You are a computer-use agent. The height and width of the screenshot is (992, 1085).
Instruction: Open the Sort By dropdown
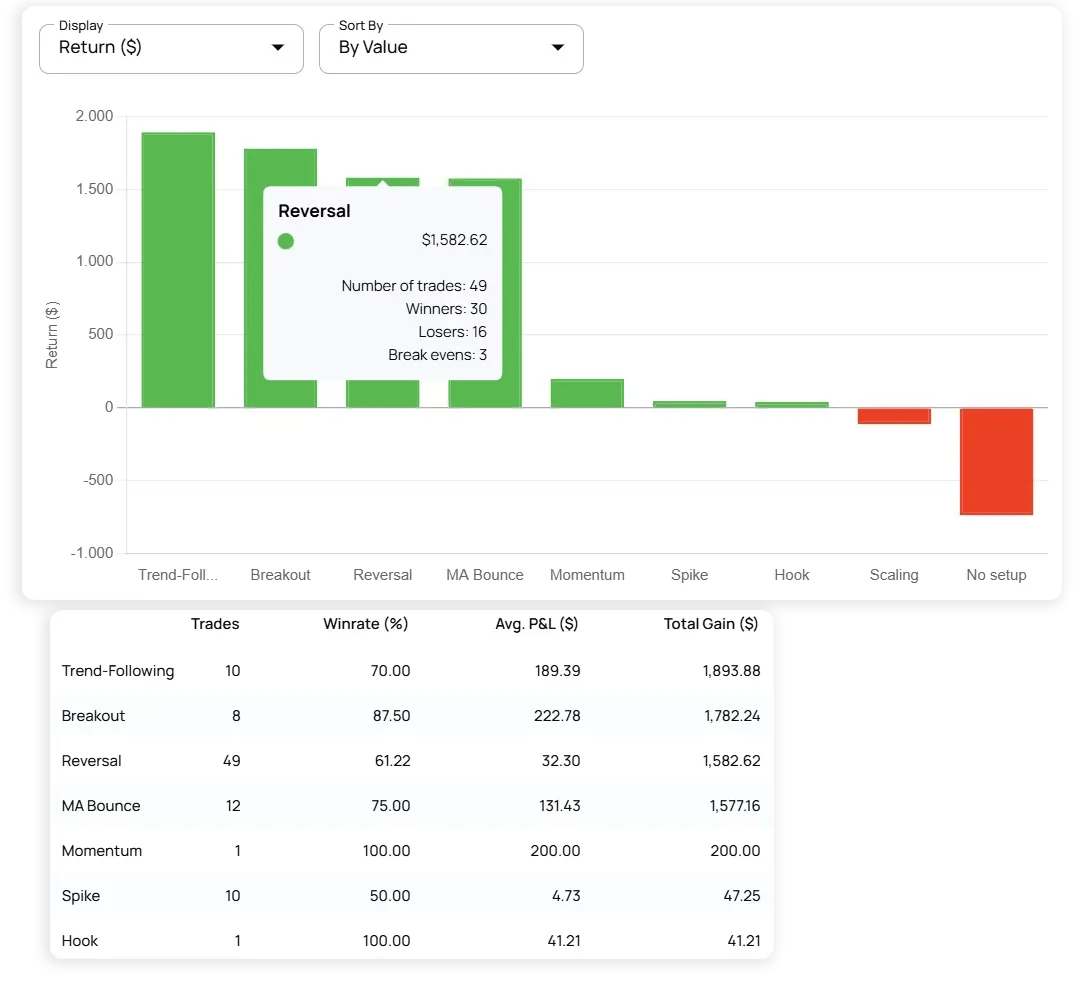[x=450, y=48]
